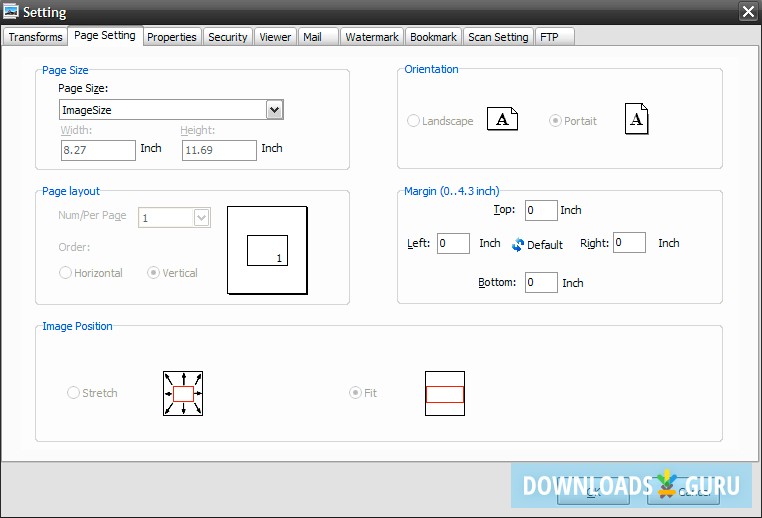Click the page layout preview thumbnail
Image resolution: width=762 pixels, height=518 pixels.
click(267, 251)
